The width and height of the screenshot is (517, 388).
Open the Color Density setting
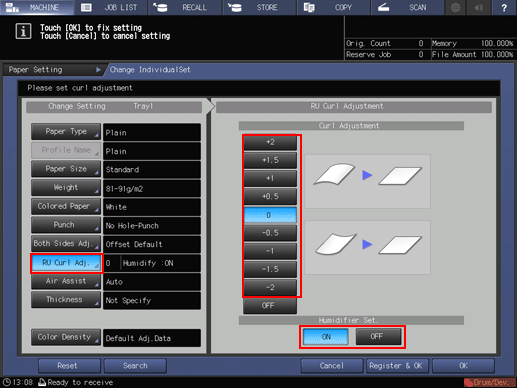click(x=66, y=337)
